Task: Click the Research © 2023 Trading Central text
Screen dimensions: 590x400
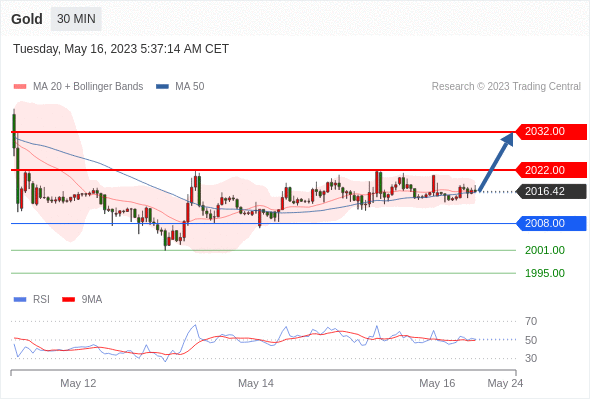Action: (506, 87)
